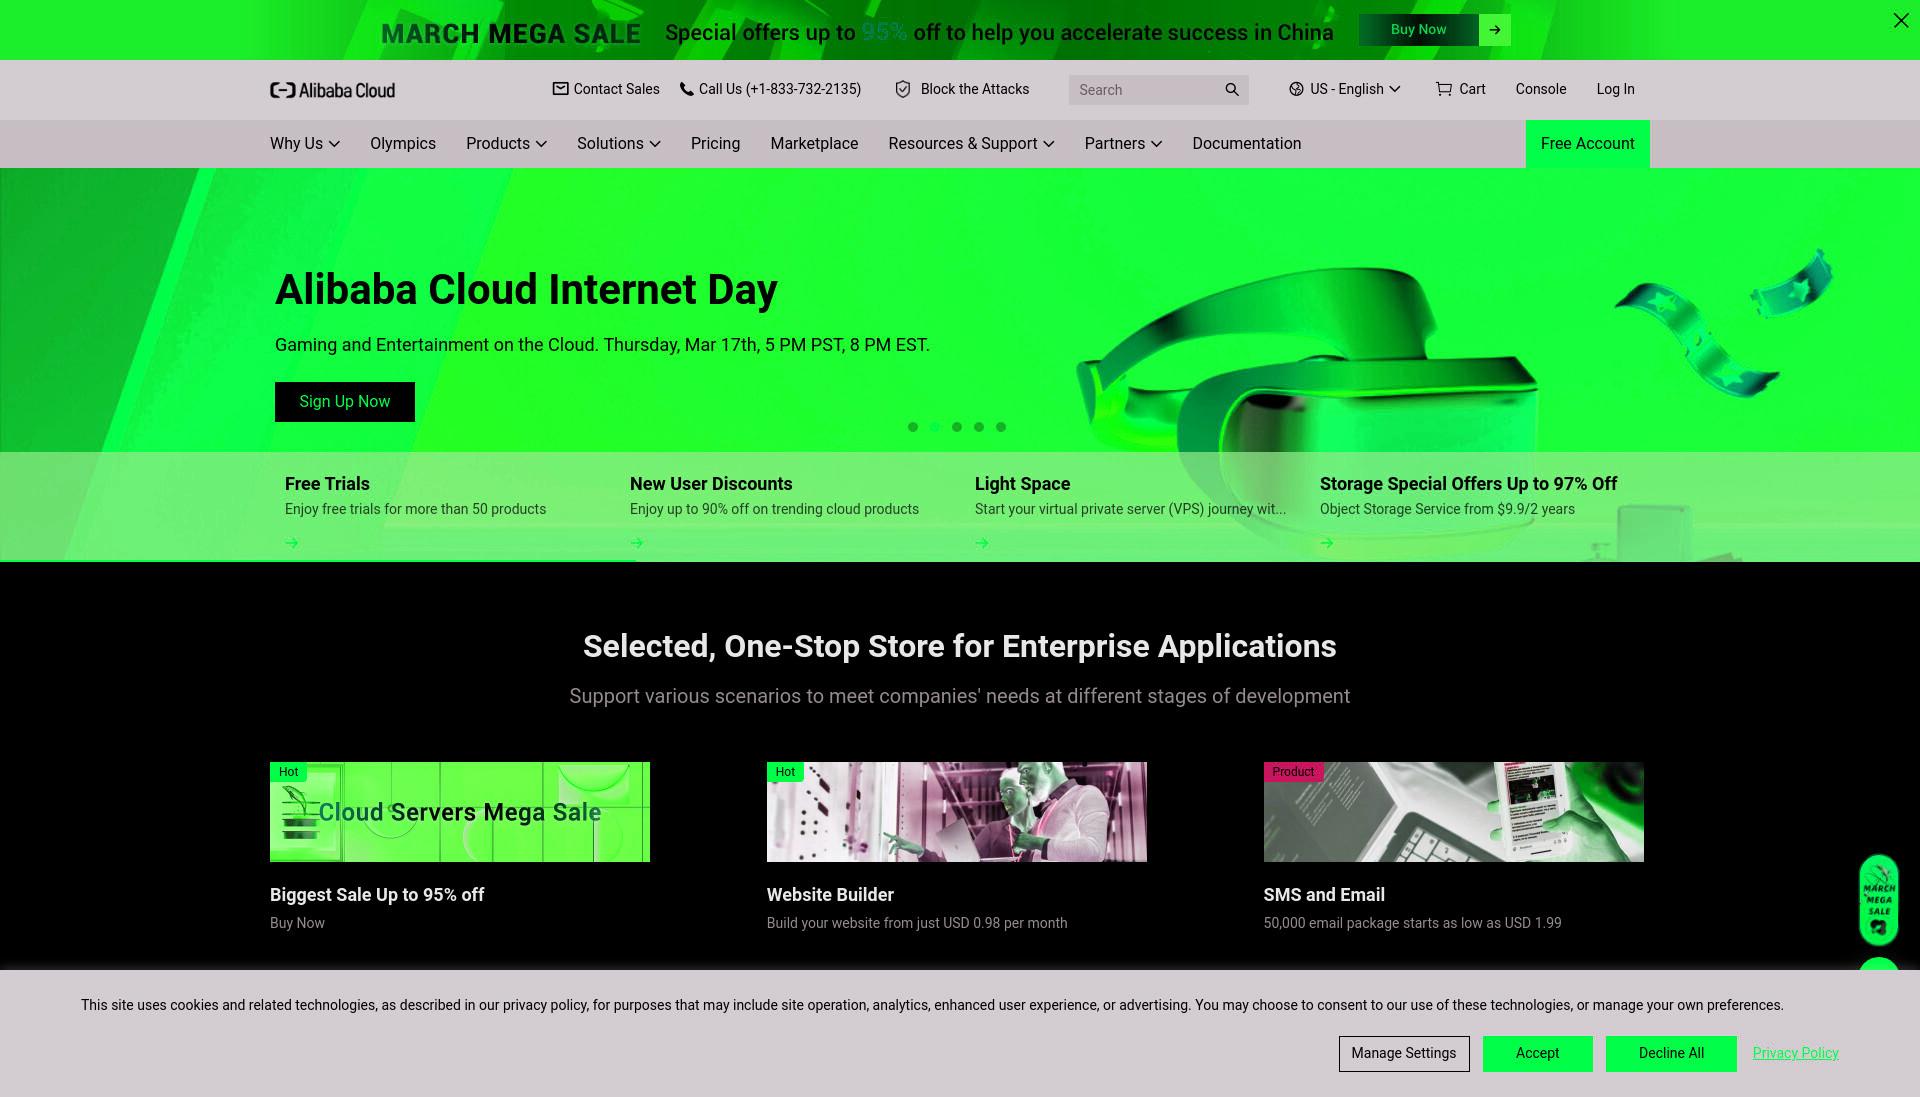This screenshot has width=1920, height=1097.
Task: Expand the Products dropdown menu
Action: (x=506, y=144)
